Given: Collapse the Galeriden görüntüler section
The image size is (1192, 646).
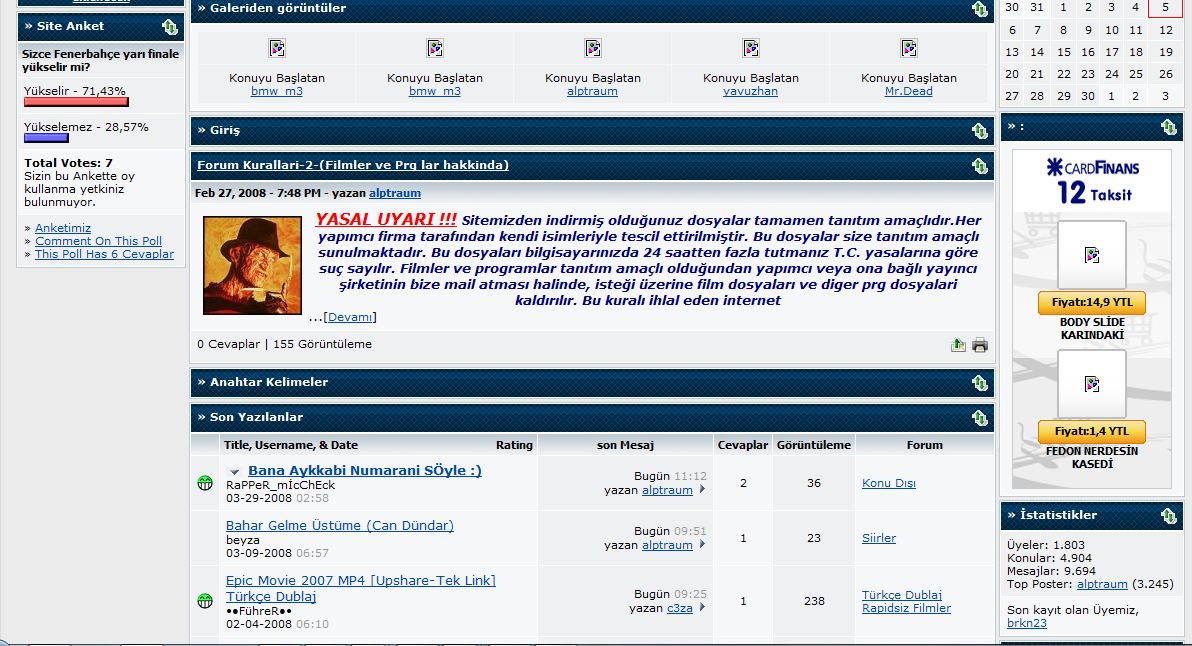Looking at the screenshot, I should point(979,9).
